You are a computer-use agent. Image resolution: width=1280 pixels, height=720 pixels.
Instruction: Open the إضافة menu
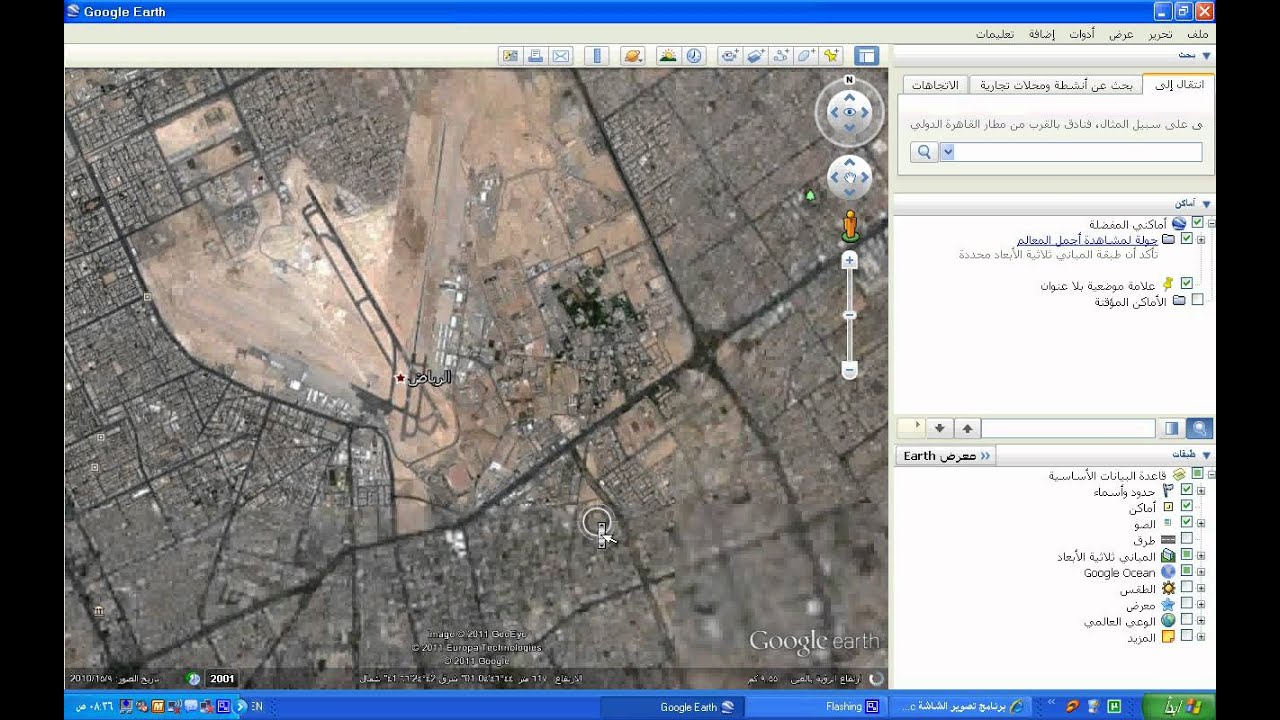tap(1042, 34)
